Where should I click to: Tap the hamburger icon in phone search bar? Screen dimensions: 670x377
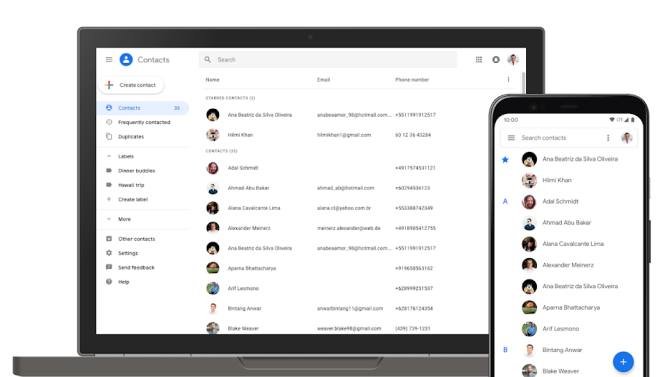coord(511,138)
